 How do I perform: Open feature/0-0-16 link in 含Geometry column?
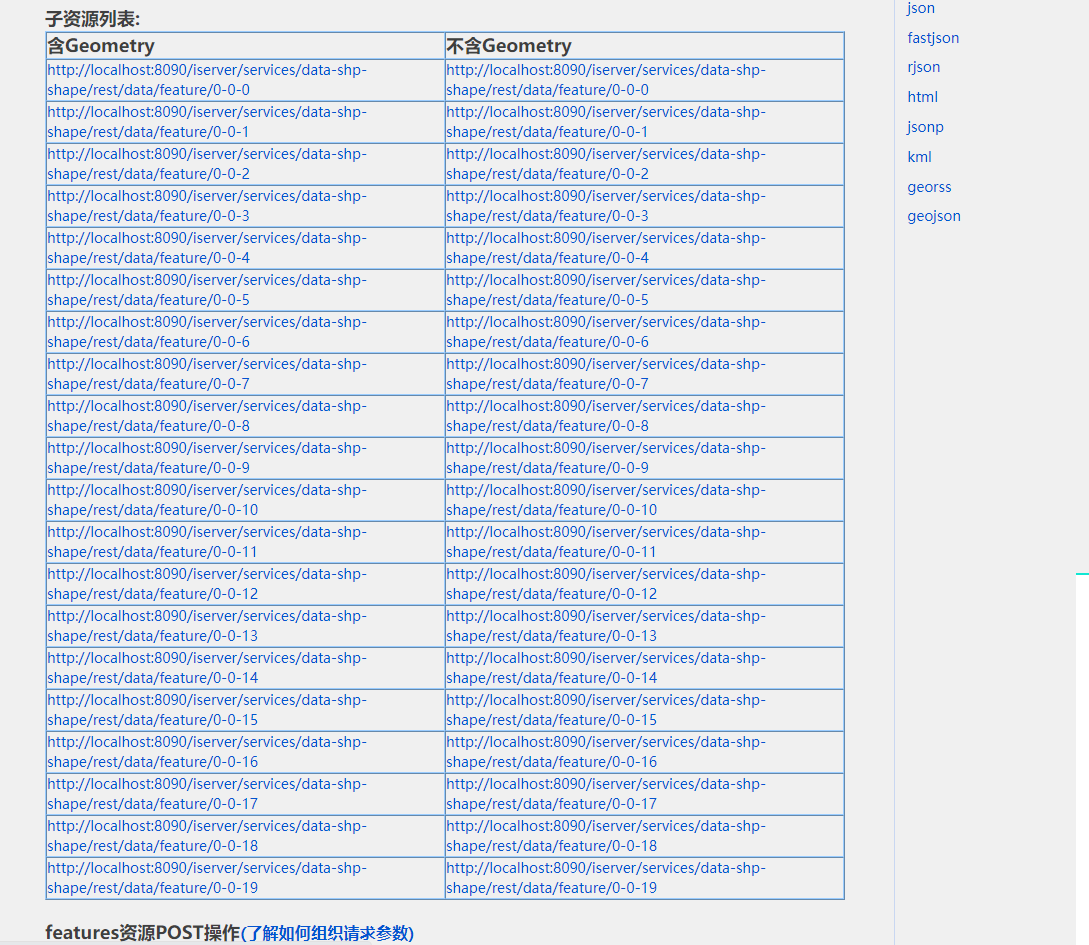pos(207,752)
